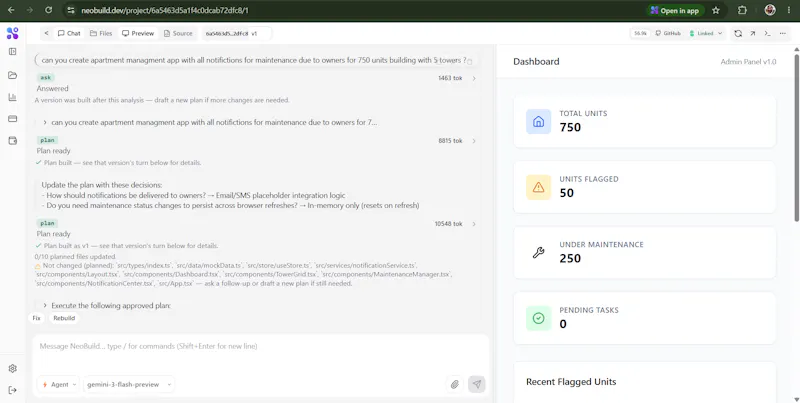The width and height of the screenshot is (800, 403).
Task: Click the 56.9k token usage badge
Action: coord(640,33)
